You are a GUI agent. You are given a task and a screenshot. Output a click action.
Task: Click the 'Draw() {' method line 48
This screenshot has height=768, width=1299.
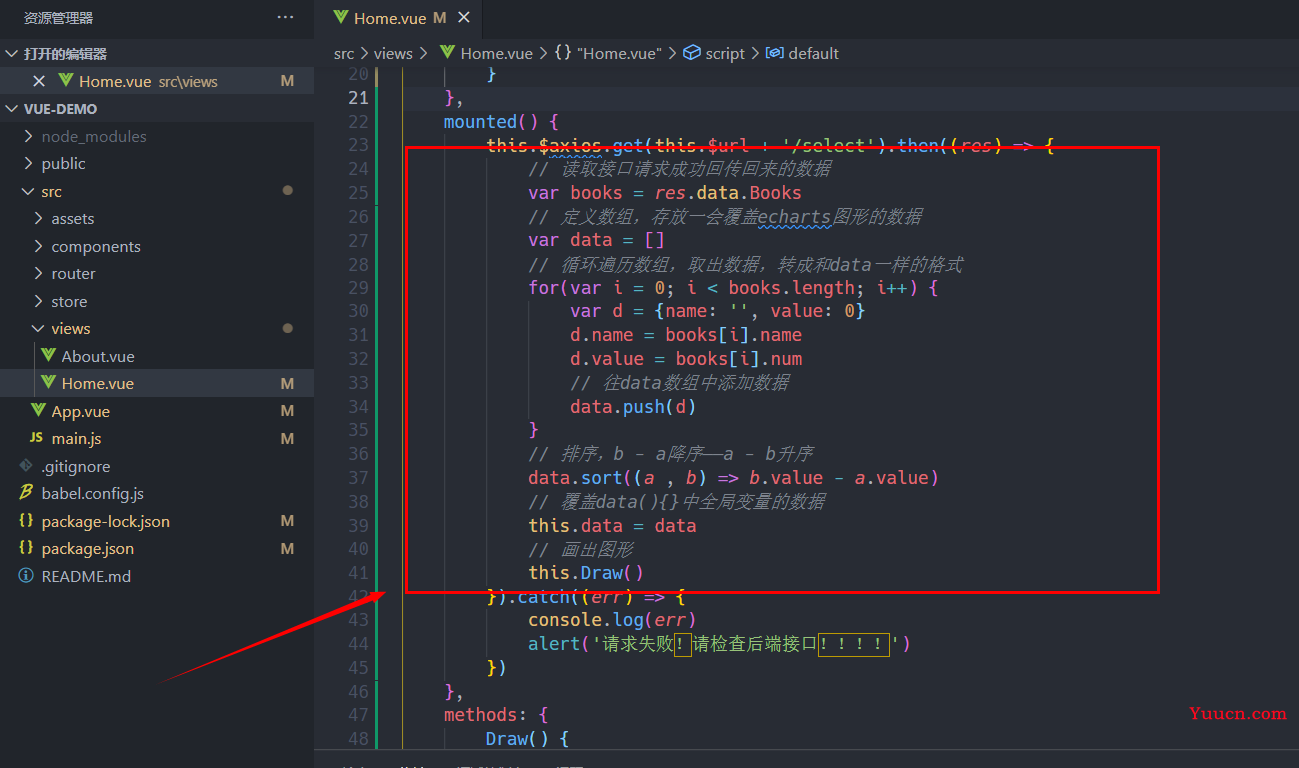point(527,739)
